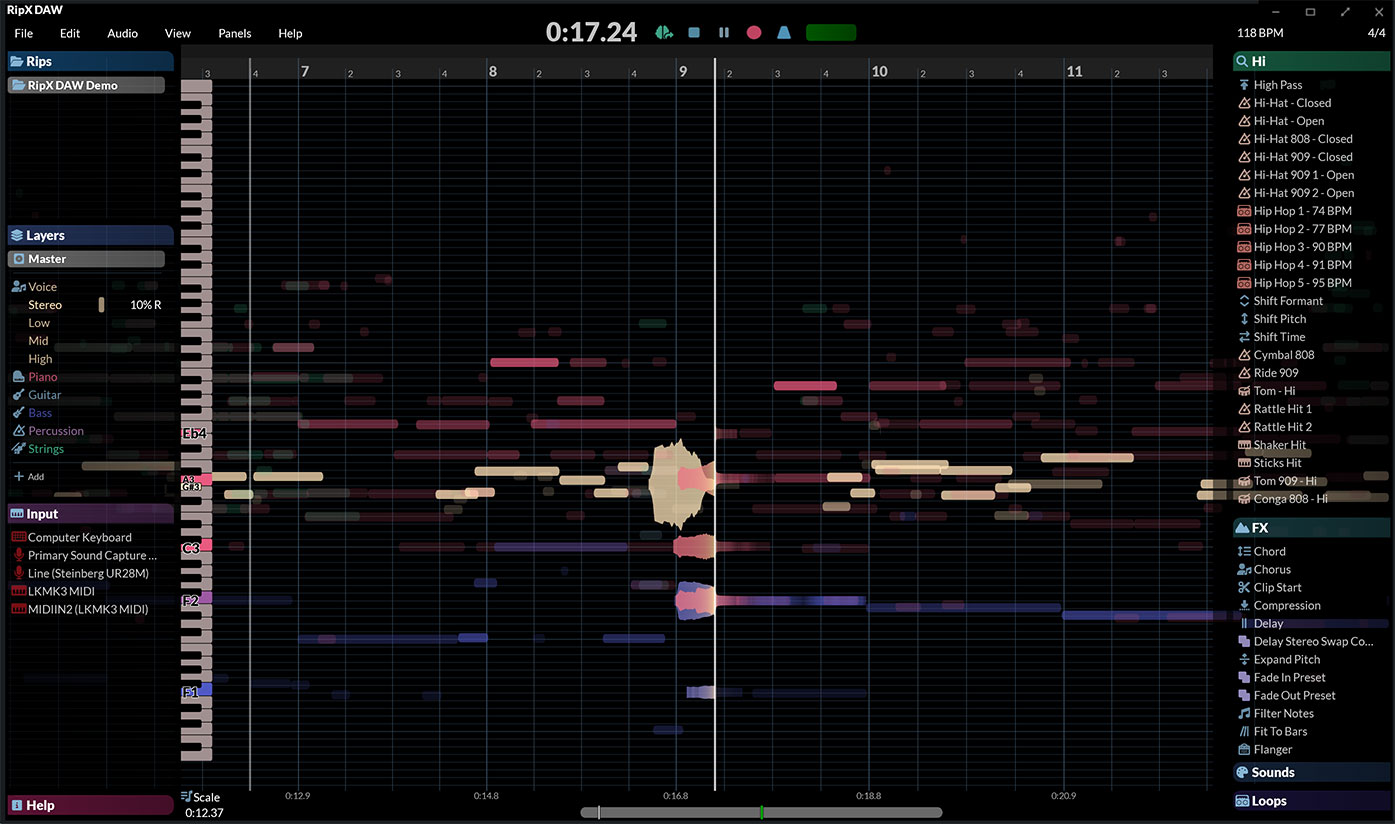The image size is (1395, 824).
Task: Open the Panels menu
Action: tap(234, 33)
